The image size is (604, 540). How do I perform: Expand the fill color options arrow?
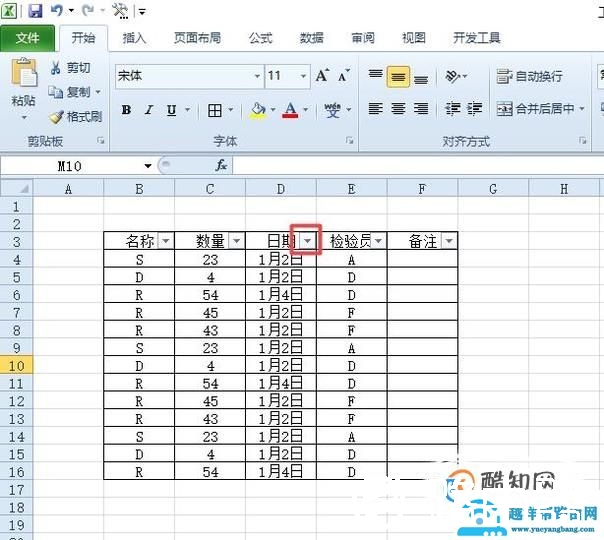[x=273, y=110]
